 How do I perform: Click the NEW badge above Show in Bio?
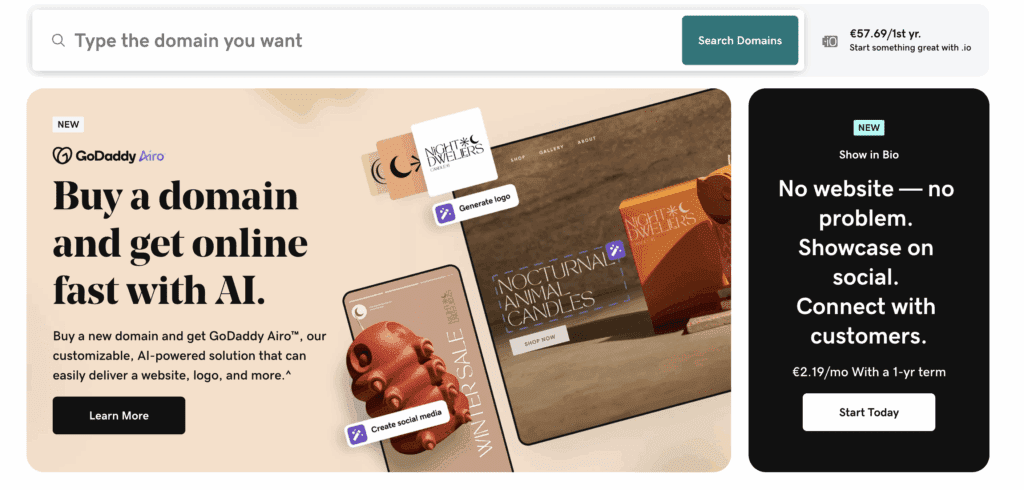tap(869, 127)
